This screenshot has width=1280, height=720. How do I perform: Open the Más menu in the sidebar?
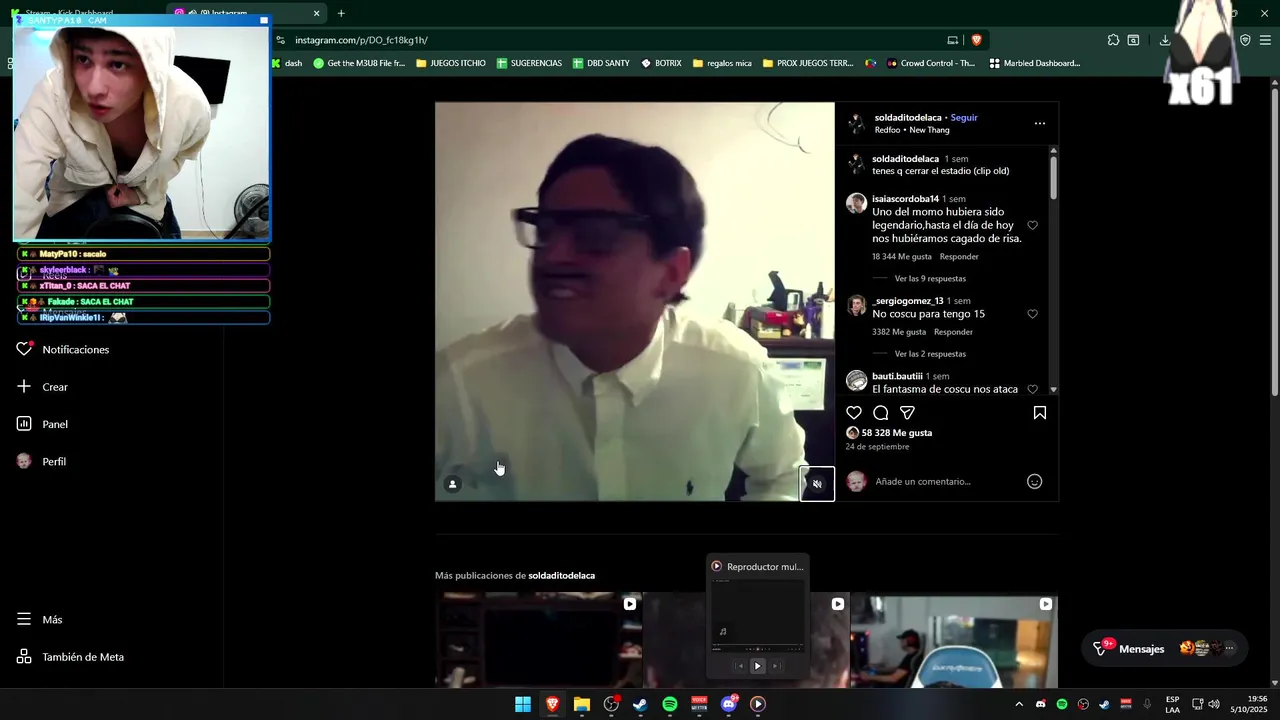pyautogui.click(x=40, y=620)
